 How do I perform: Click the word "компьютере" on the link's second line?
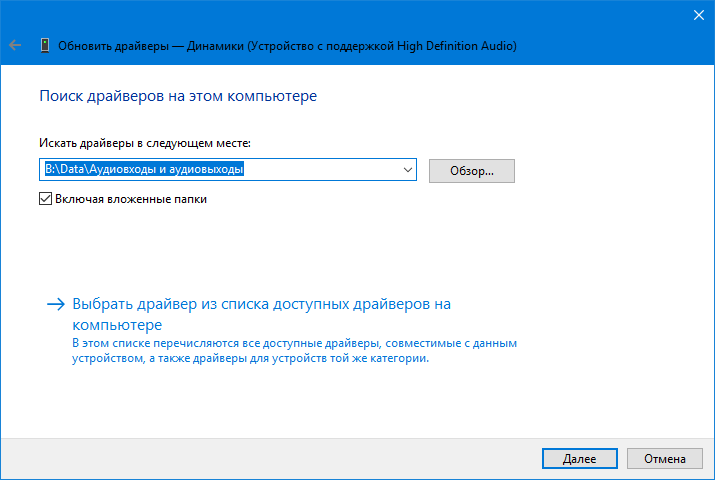point(117,325)
